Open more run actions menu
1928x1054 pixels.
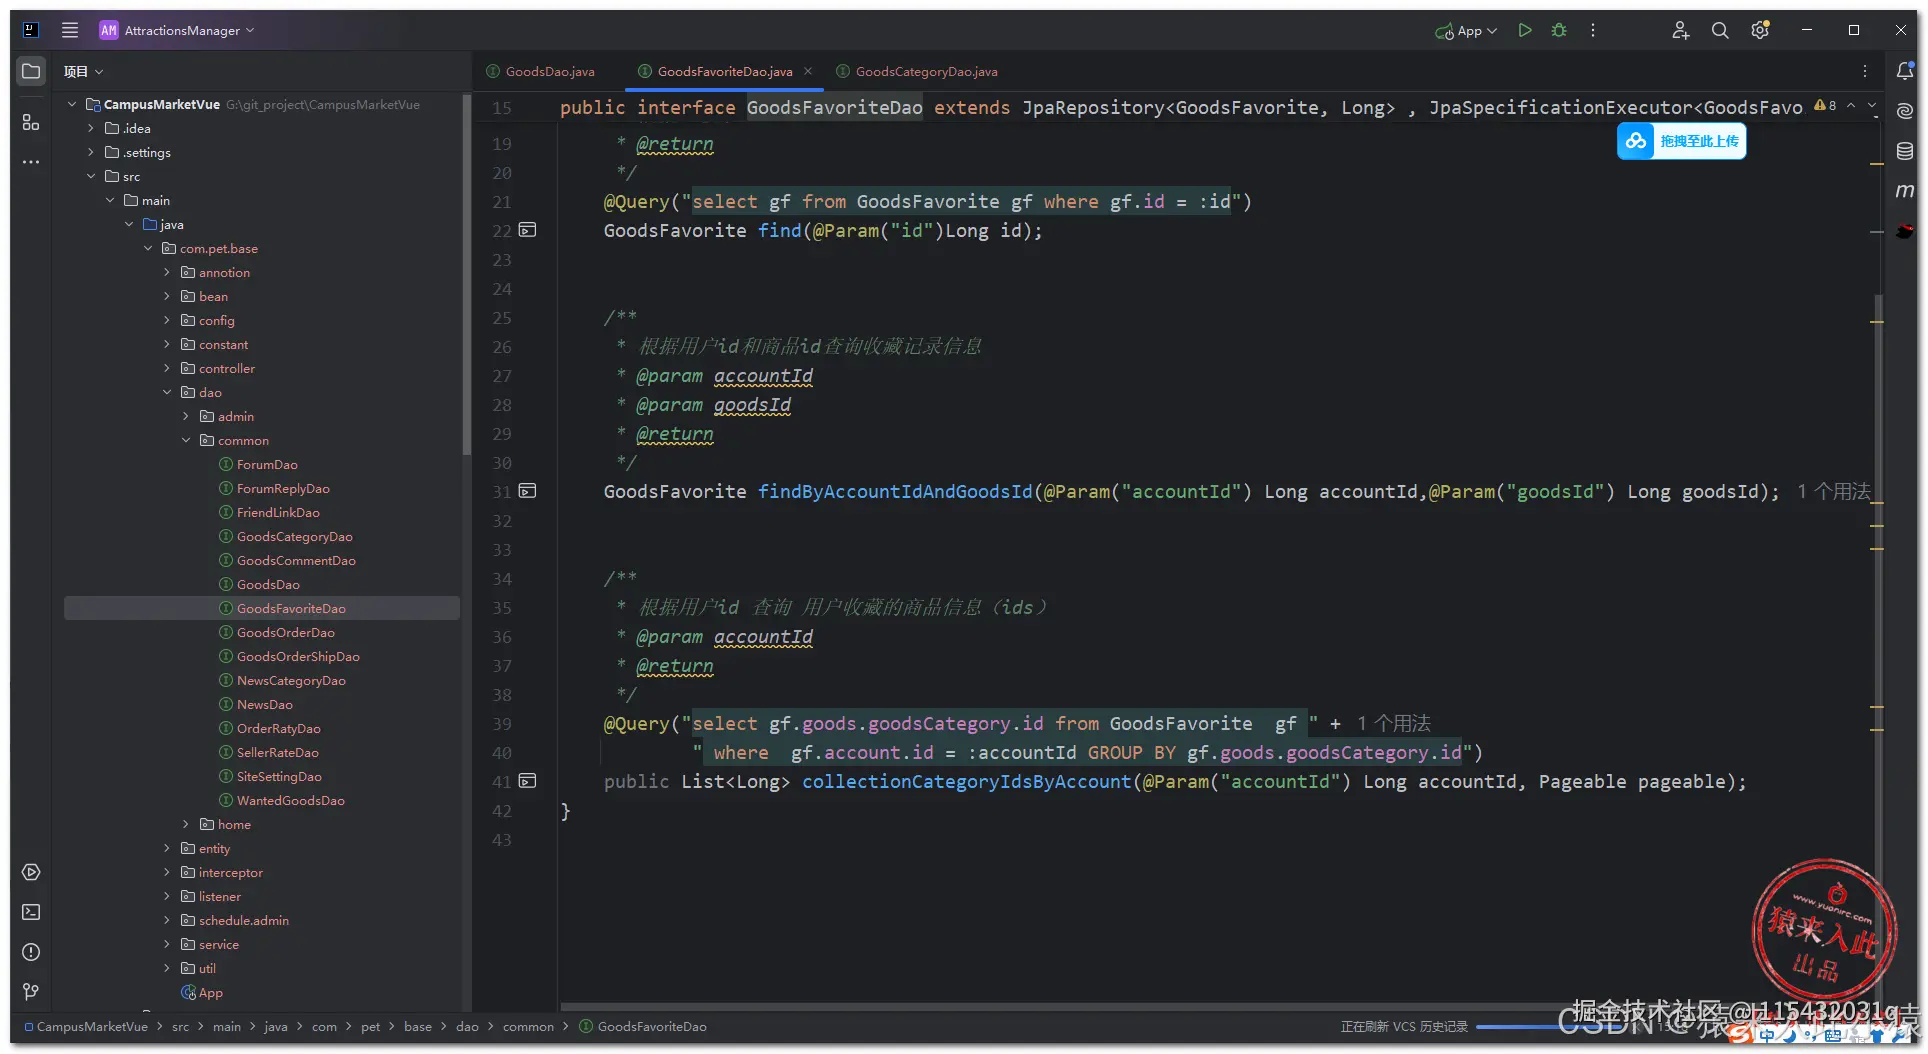[1593, 30]
